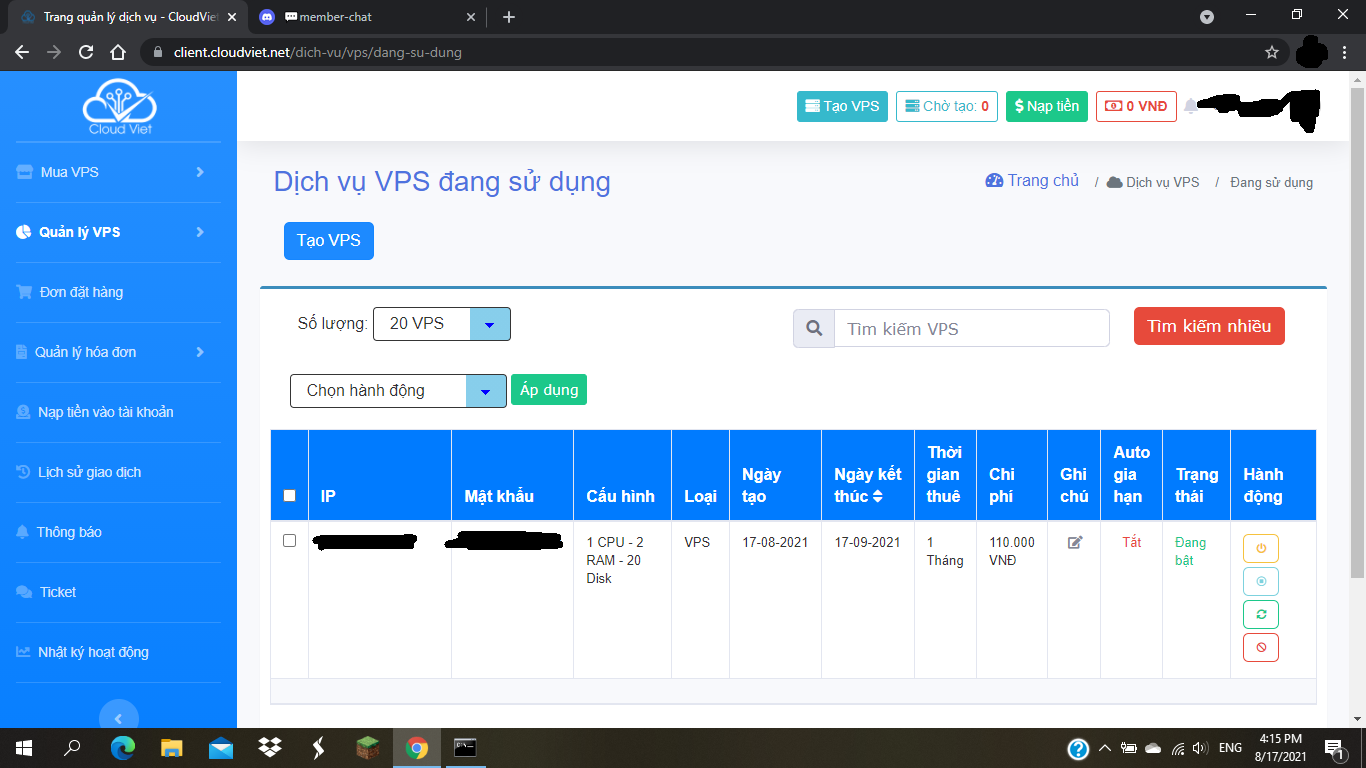
Task: Click into the Tìm kiếm VPS search field
Action: click(972, 328)
